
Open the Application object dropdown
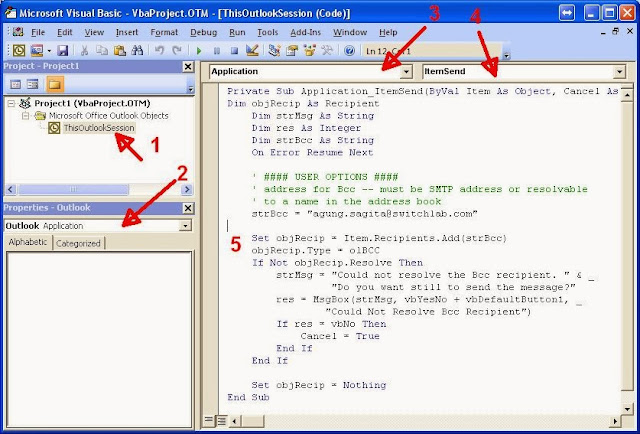coord(406,72)
